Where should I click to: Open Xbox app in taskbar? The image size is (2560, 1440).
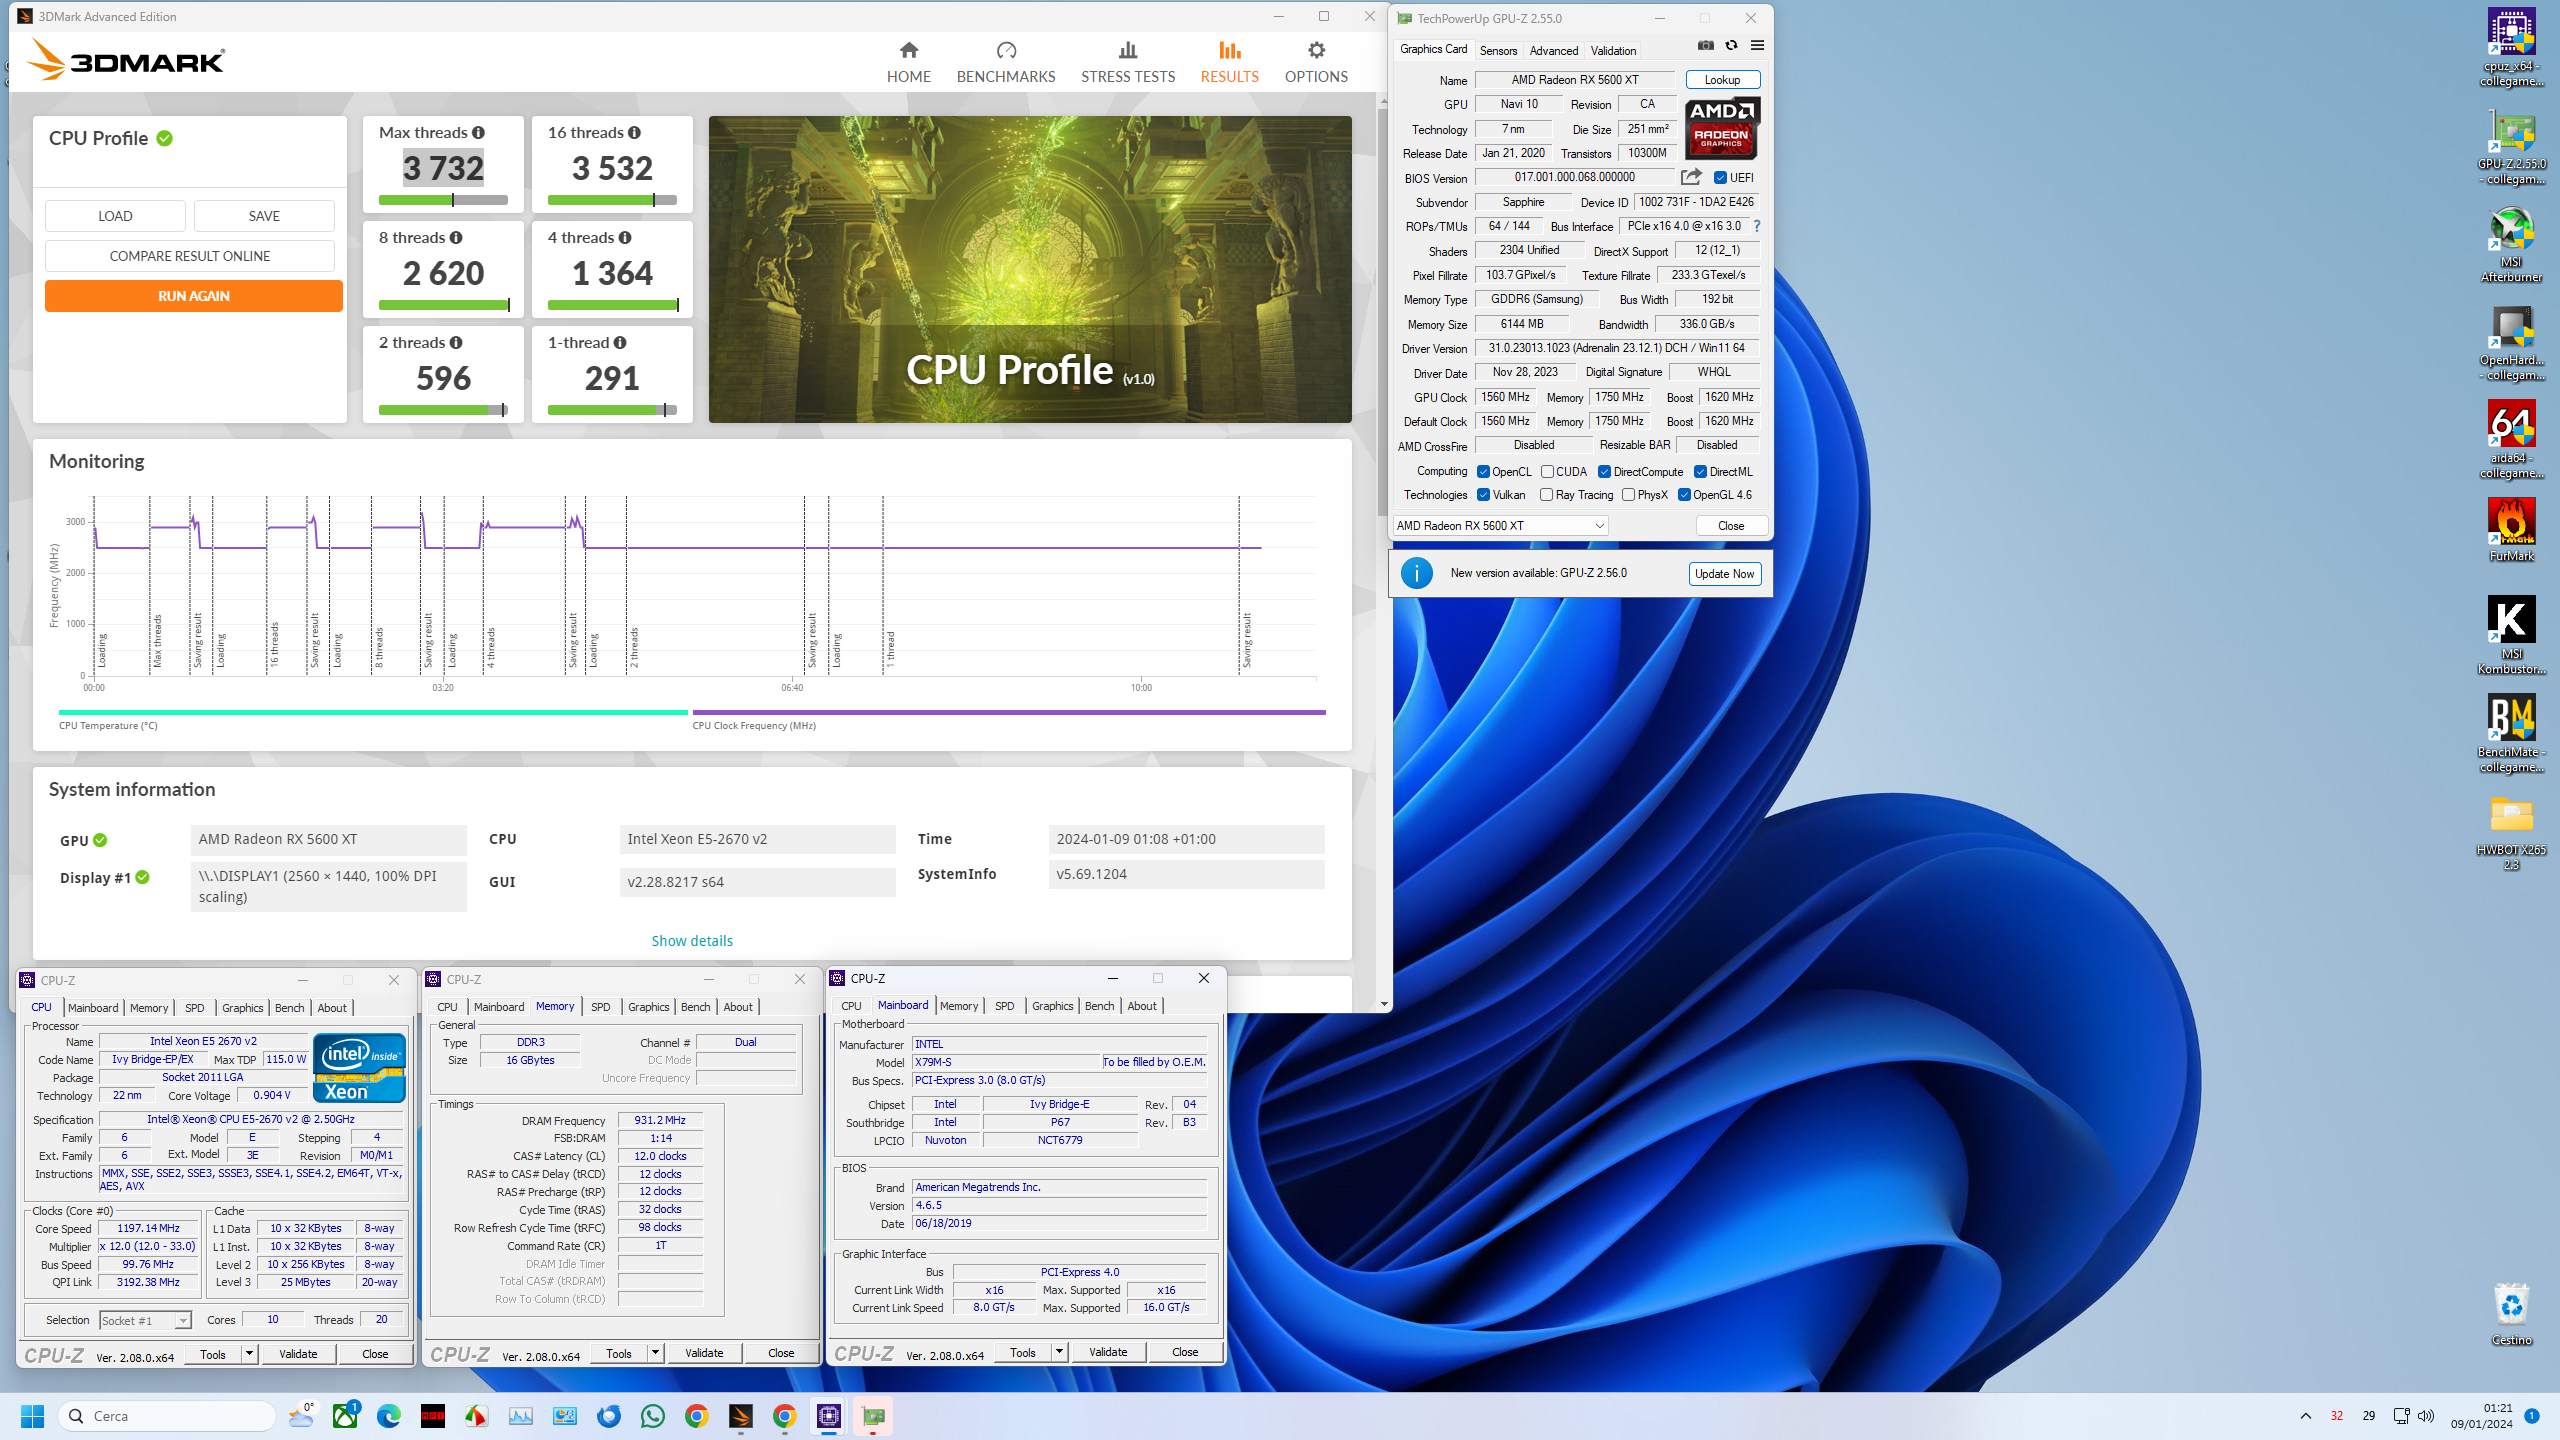coord(345,1416)
